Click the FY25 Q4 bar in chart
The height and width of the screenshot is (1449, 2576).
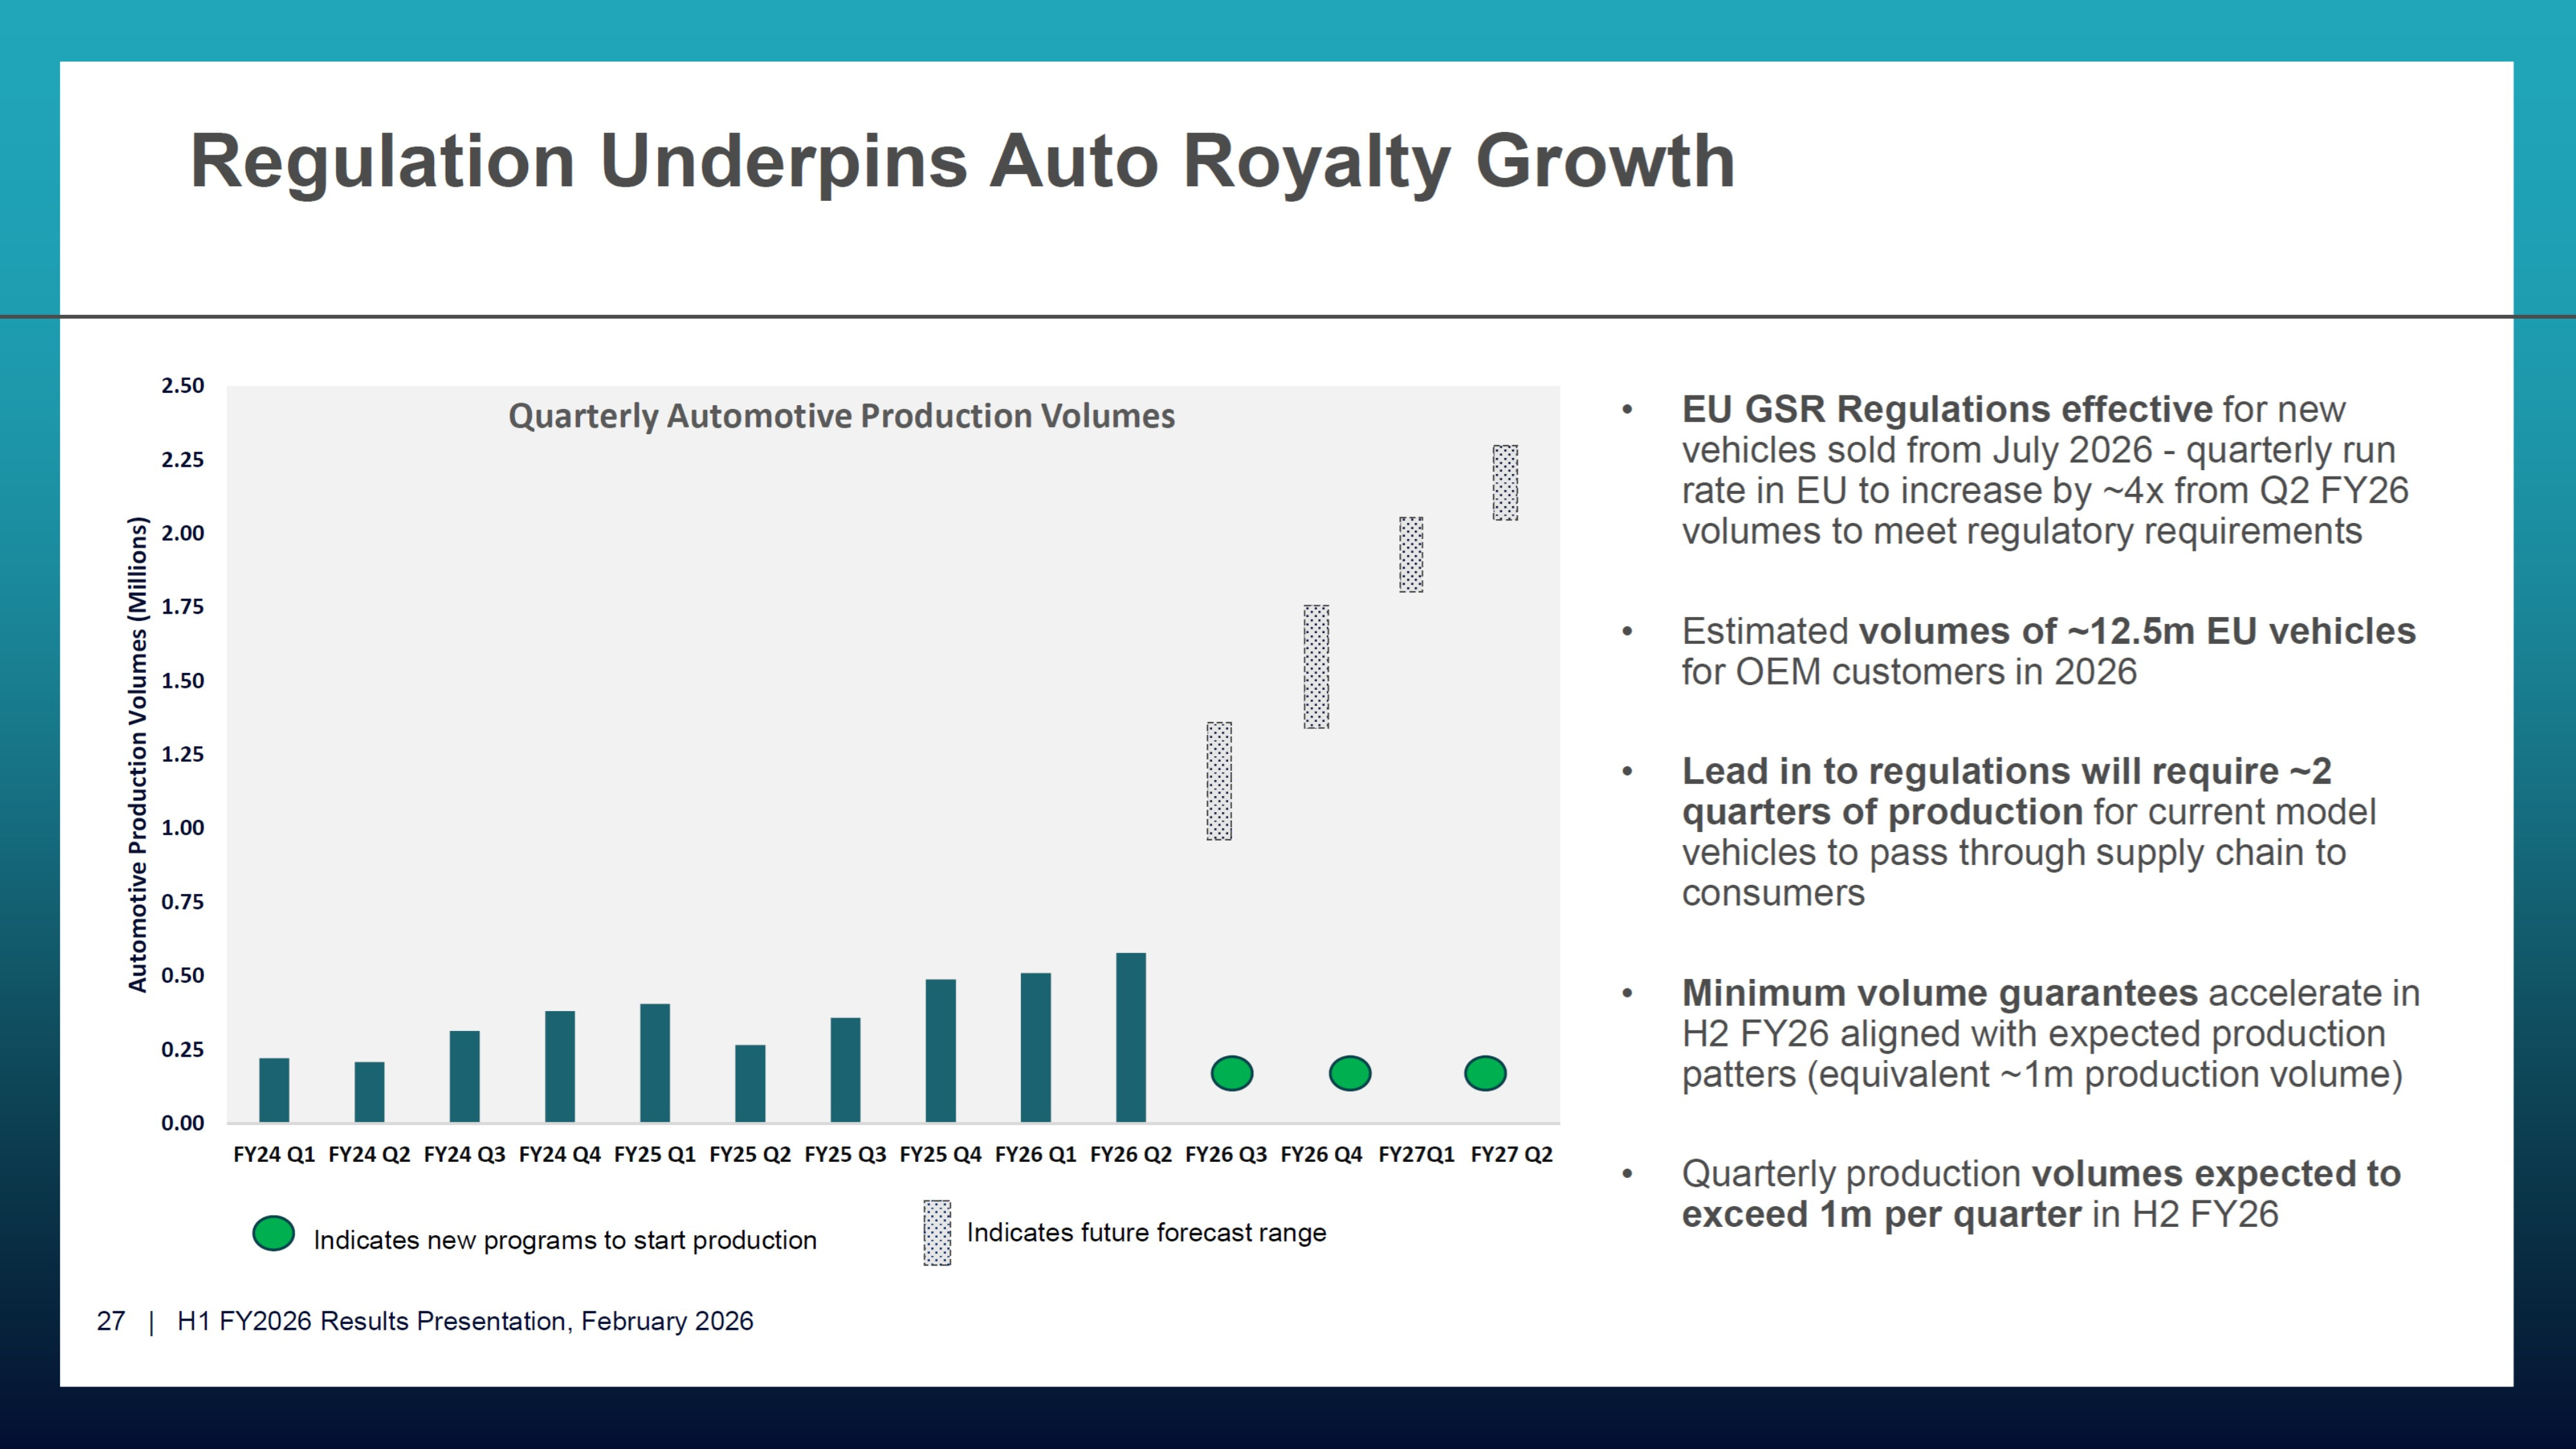point(940,1050)
